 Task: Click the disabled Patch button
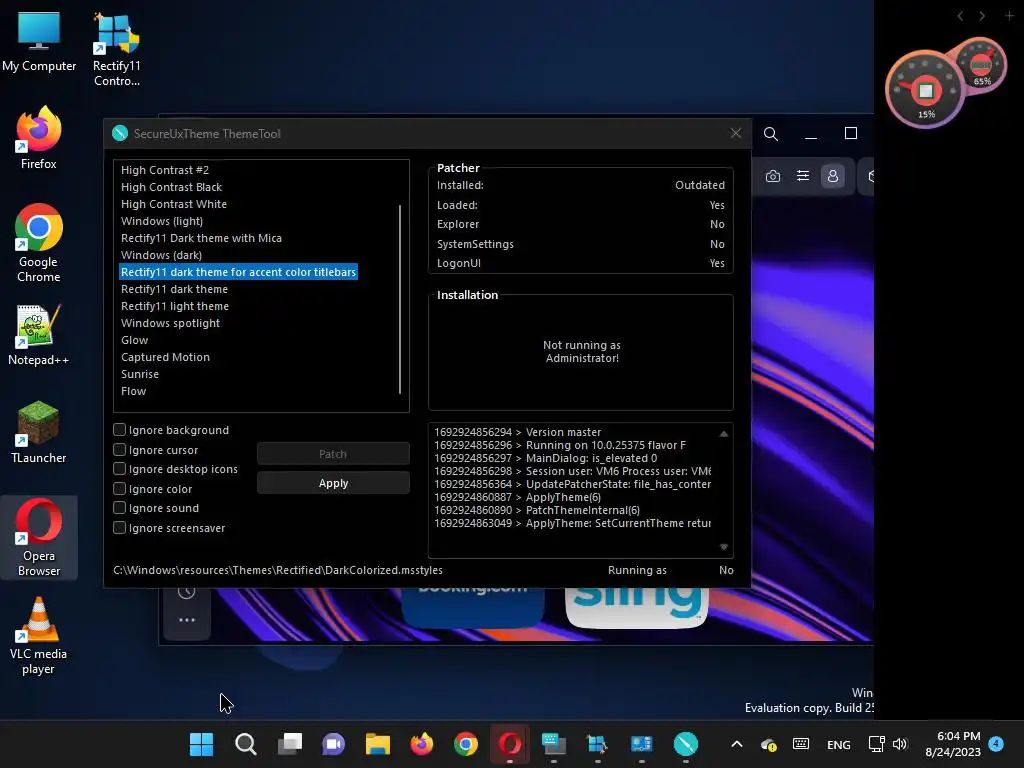pyautogui.click(x=333, y=454)
